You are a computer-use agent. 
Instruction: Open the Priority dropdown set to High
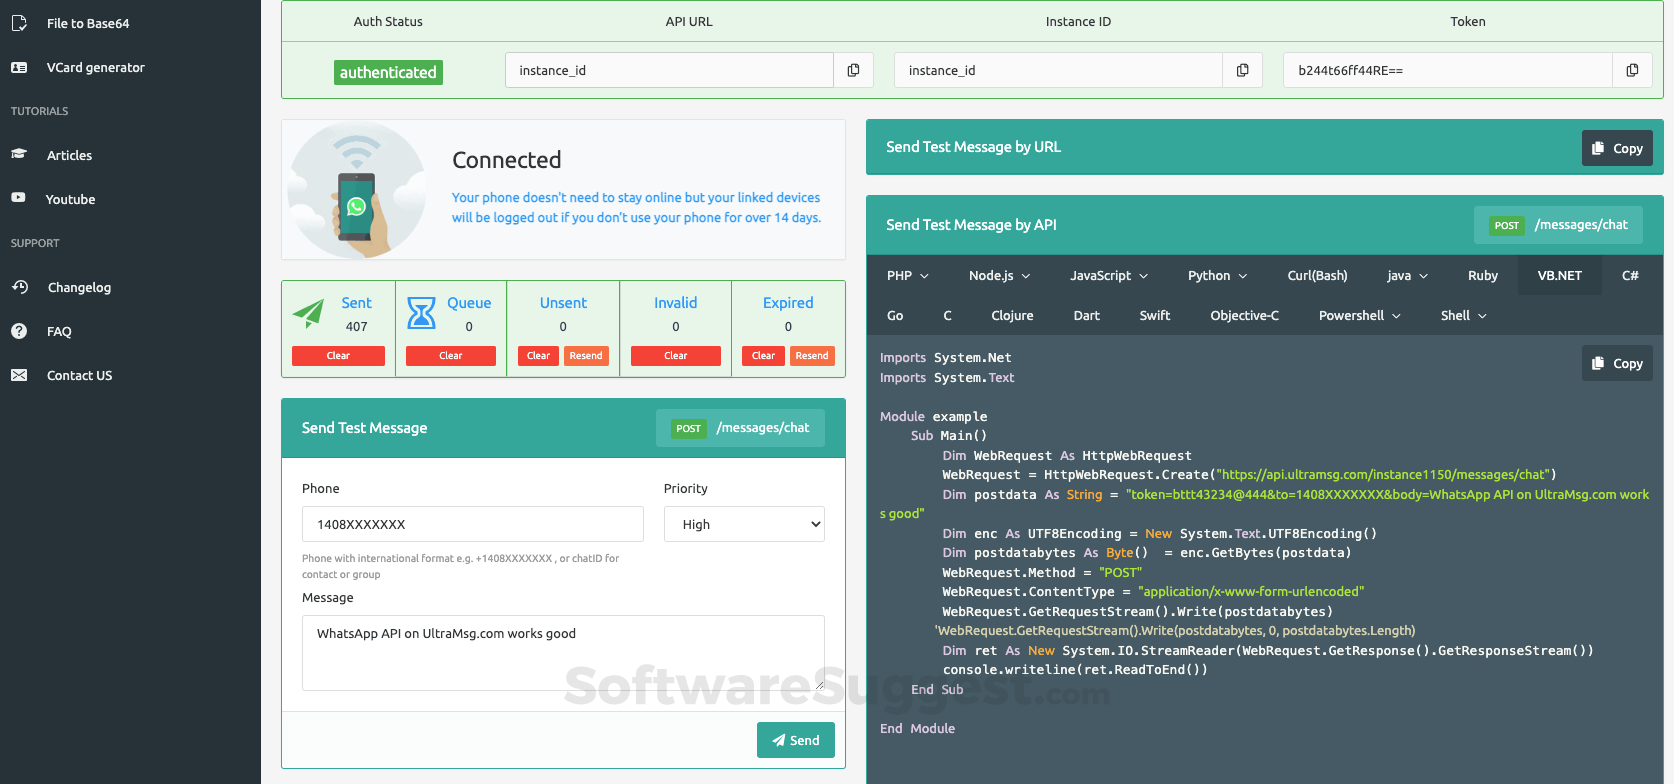(x=744, y=524)
